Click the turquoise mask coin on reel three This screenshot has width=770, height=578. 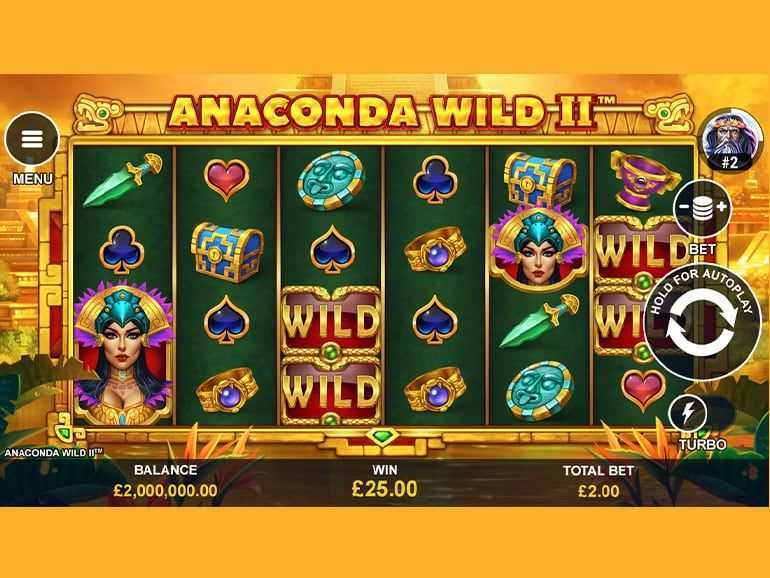[x=330, y=180]
